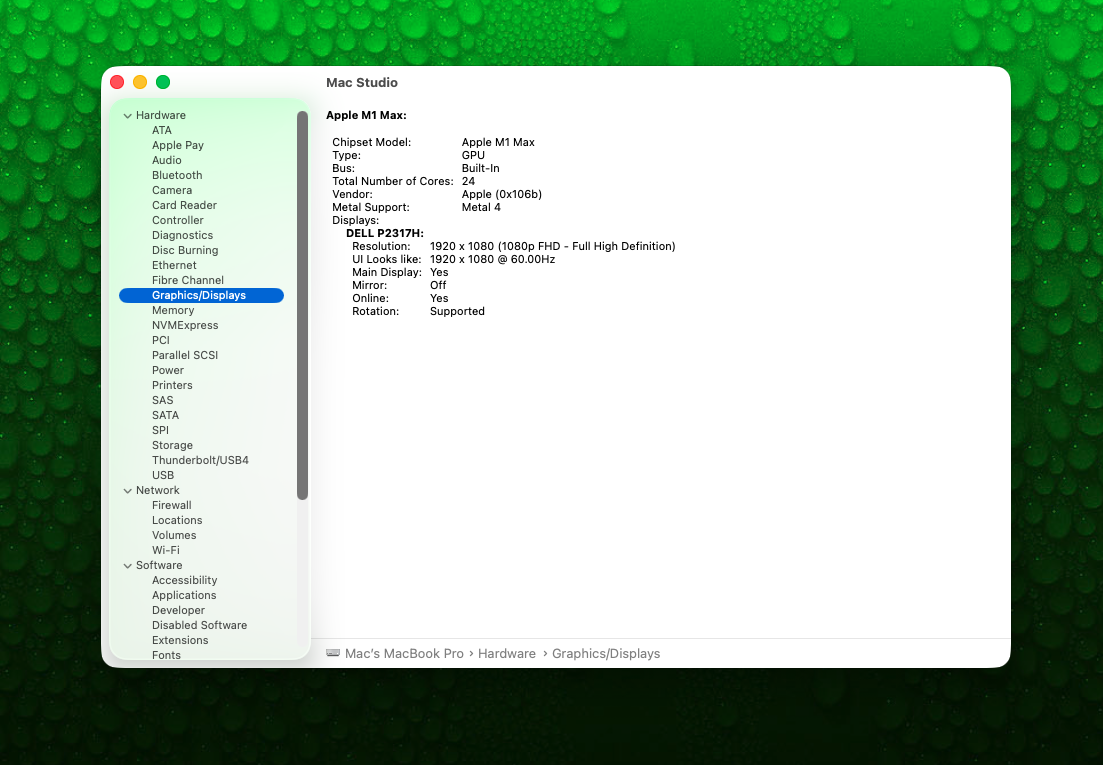Screen dimensions: 1103x765
Task: Collapse the Software section
Action: (126, 565)
